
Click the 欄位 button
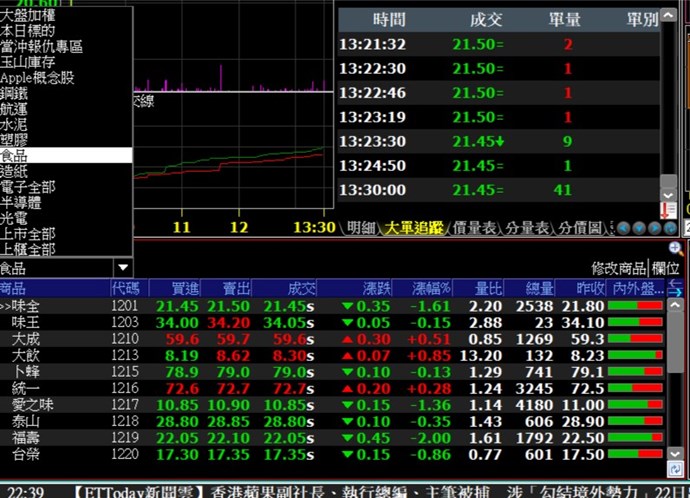coord(666,268)
